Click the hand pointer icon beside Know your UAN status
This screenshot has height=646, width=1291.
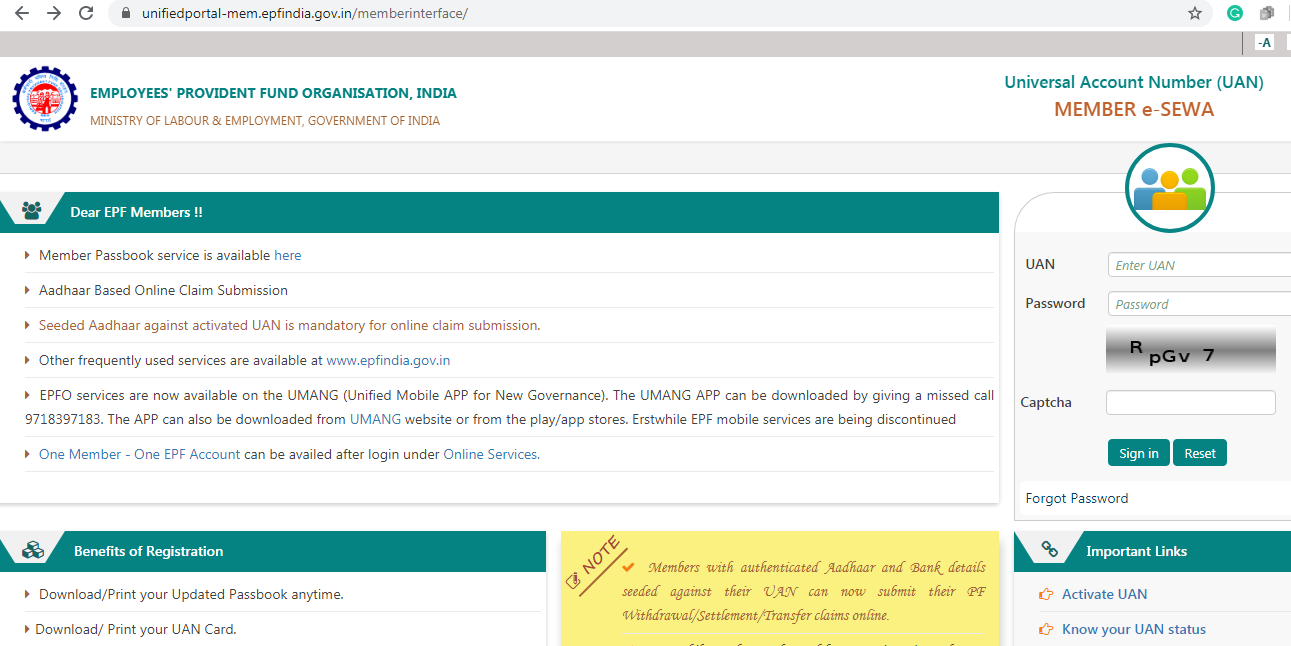click(1046, 629)
